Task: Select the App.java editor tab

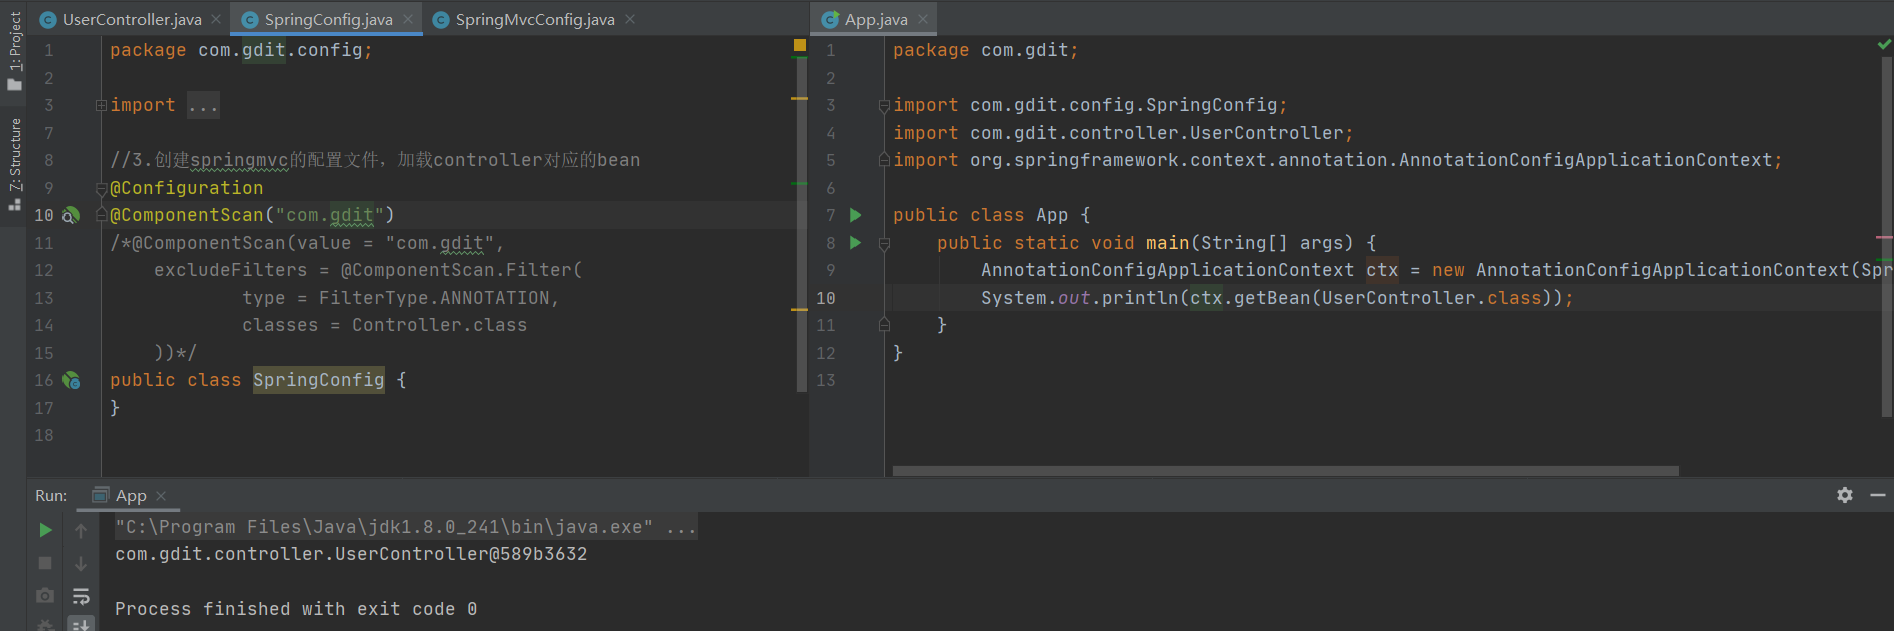Action: (x=876, y=19)
